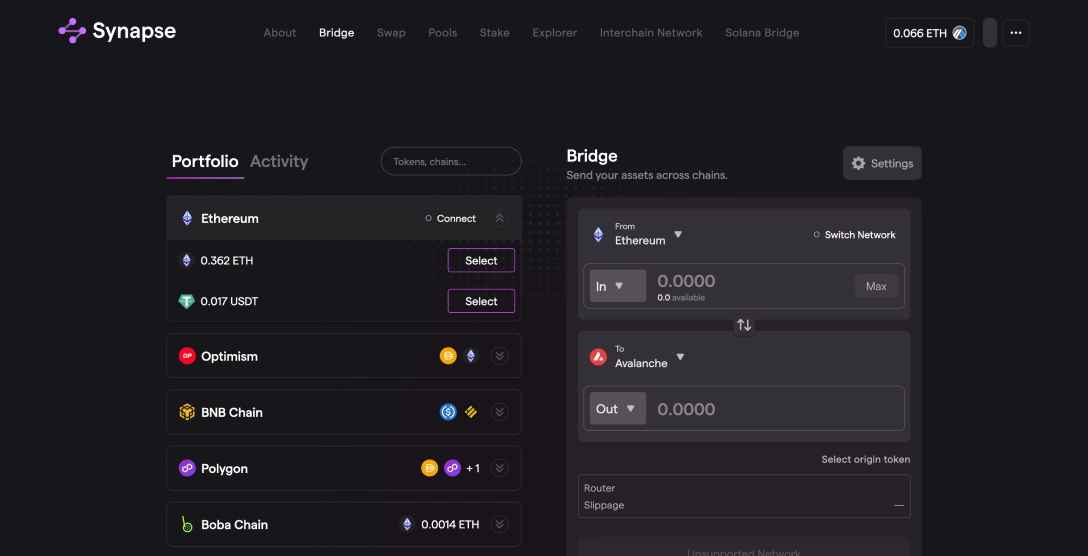Viewport: 1088px width, 556px height.
Task: Visit Interchain Network page
Action: [651, 33]
